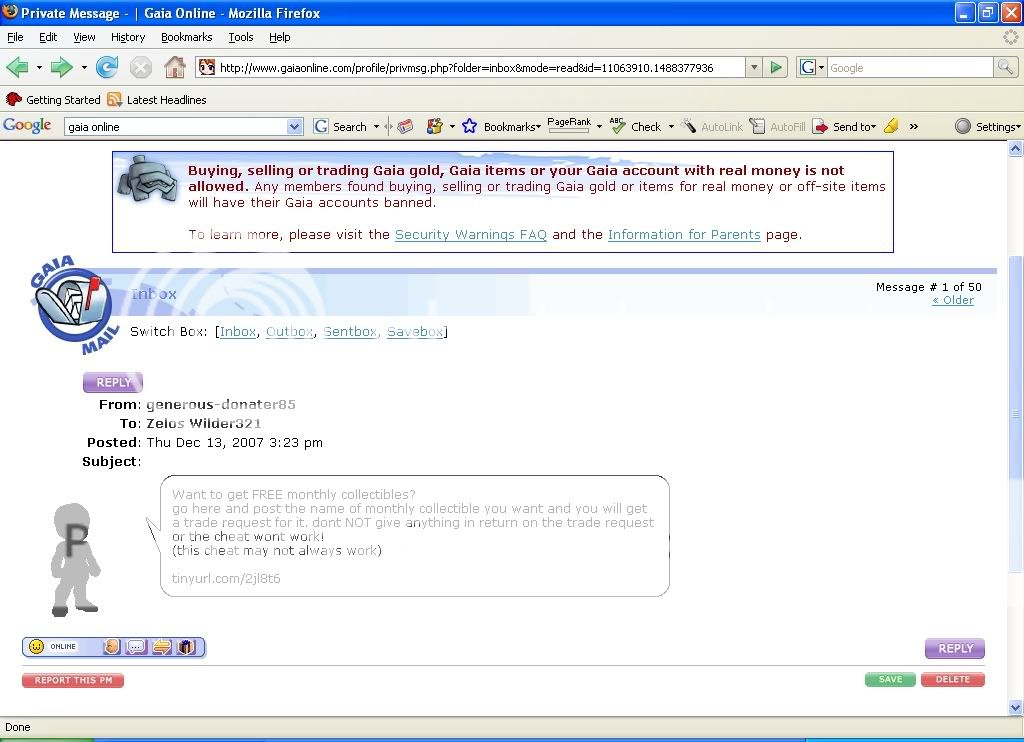The image size is (1024, 742).
Task: Click the purple Reply button above message
Action: pos(113,382)
